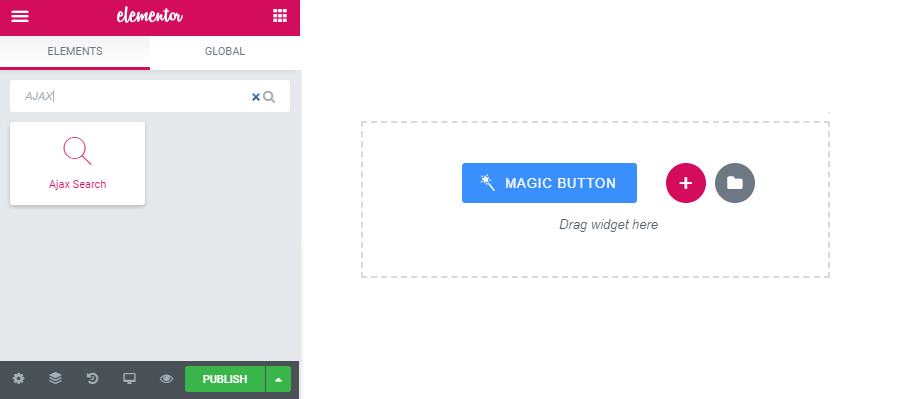Add new section with the plus button
Viewport: 897px width, 399px height.
coord(685,183)
